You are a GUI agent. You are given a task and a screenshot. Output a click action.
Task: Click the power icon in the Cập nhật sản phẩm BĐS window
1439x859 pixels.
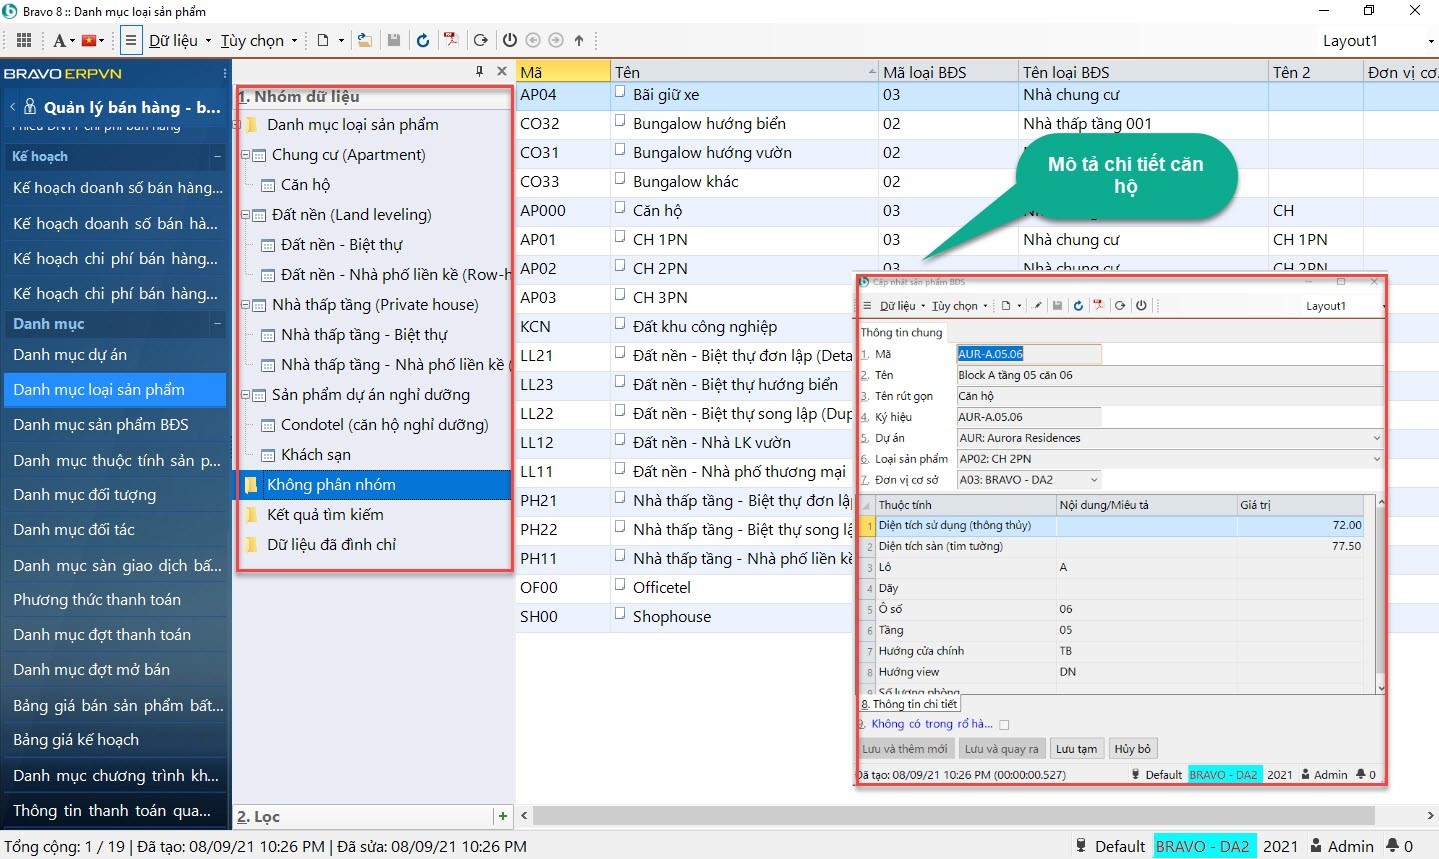tap(1141, 306)
